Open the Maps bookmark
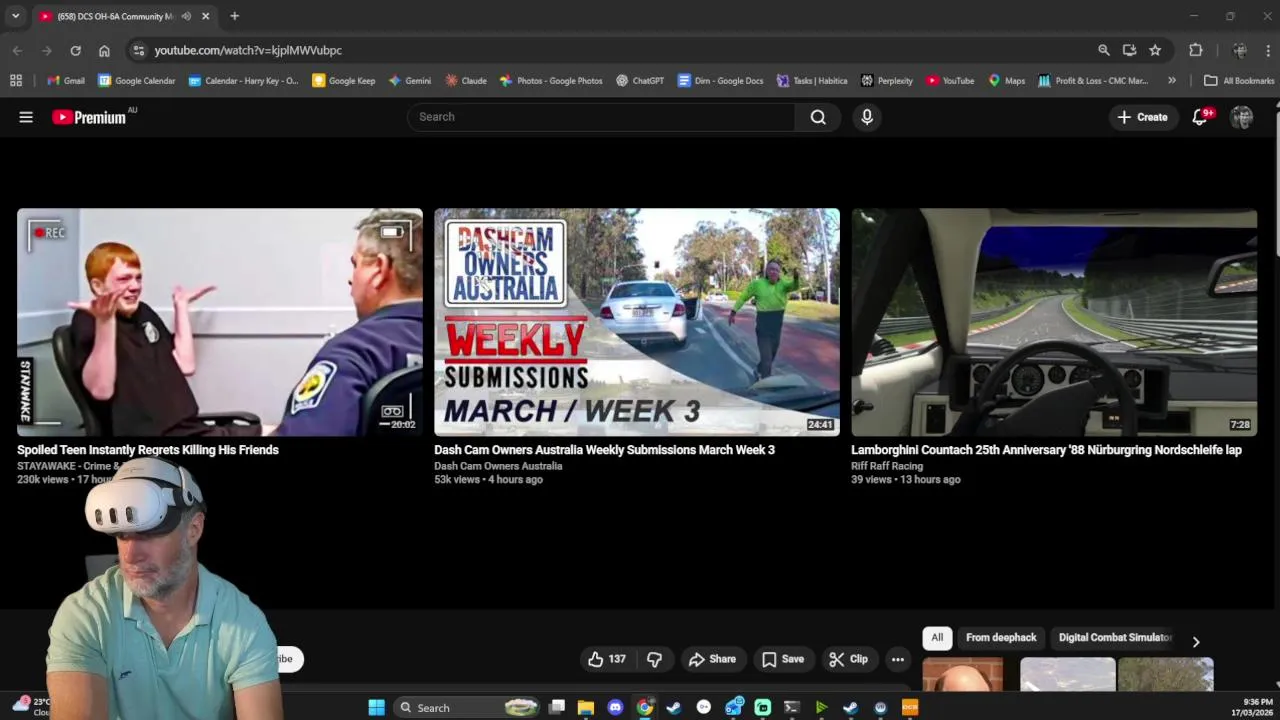The height and width of the screenshot is (720, 1280). tap(1007, 80)
